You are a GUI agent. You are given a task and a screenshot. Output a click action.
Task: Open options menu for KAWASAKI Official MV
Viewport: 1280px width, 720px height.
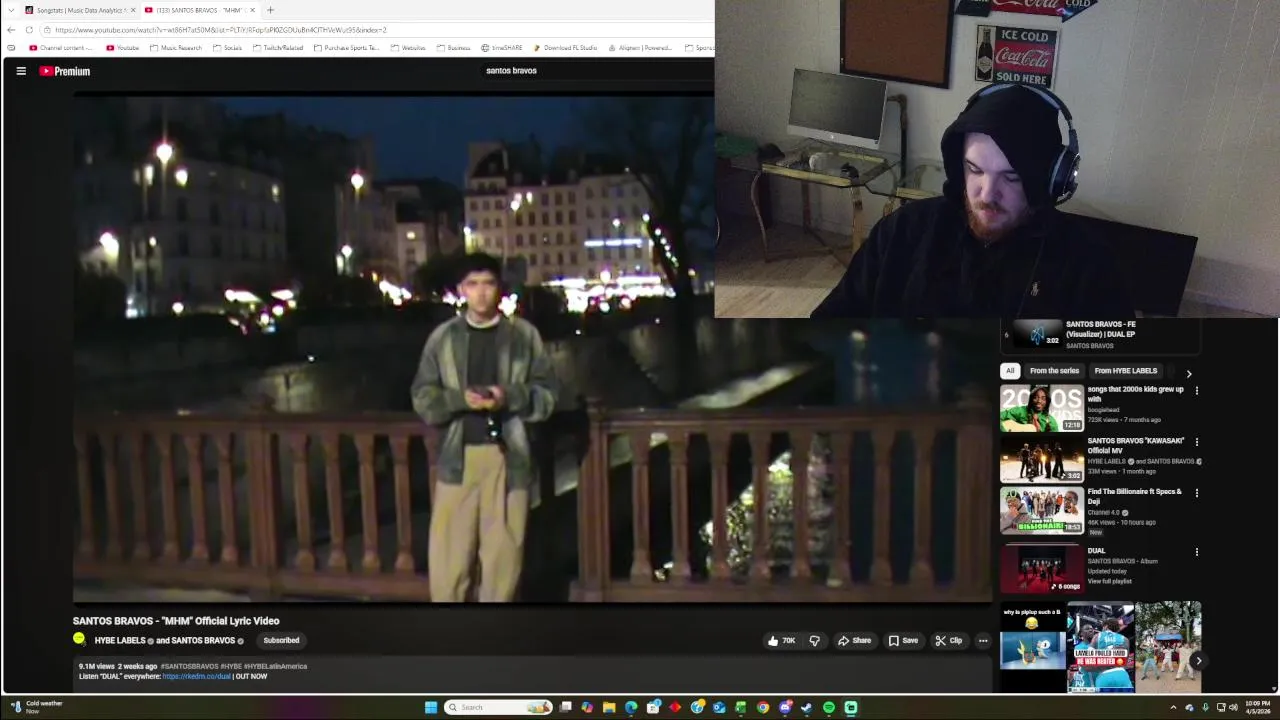(1197, 442)
